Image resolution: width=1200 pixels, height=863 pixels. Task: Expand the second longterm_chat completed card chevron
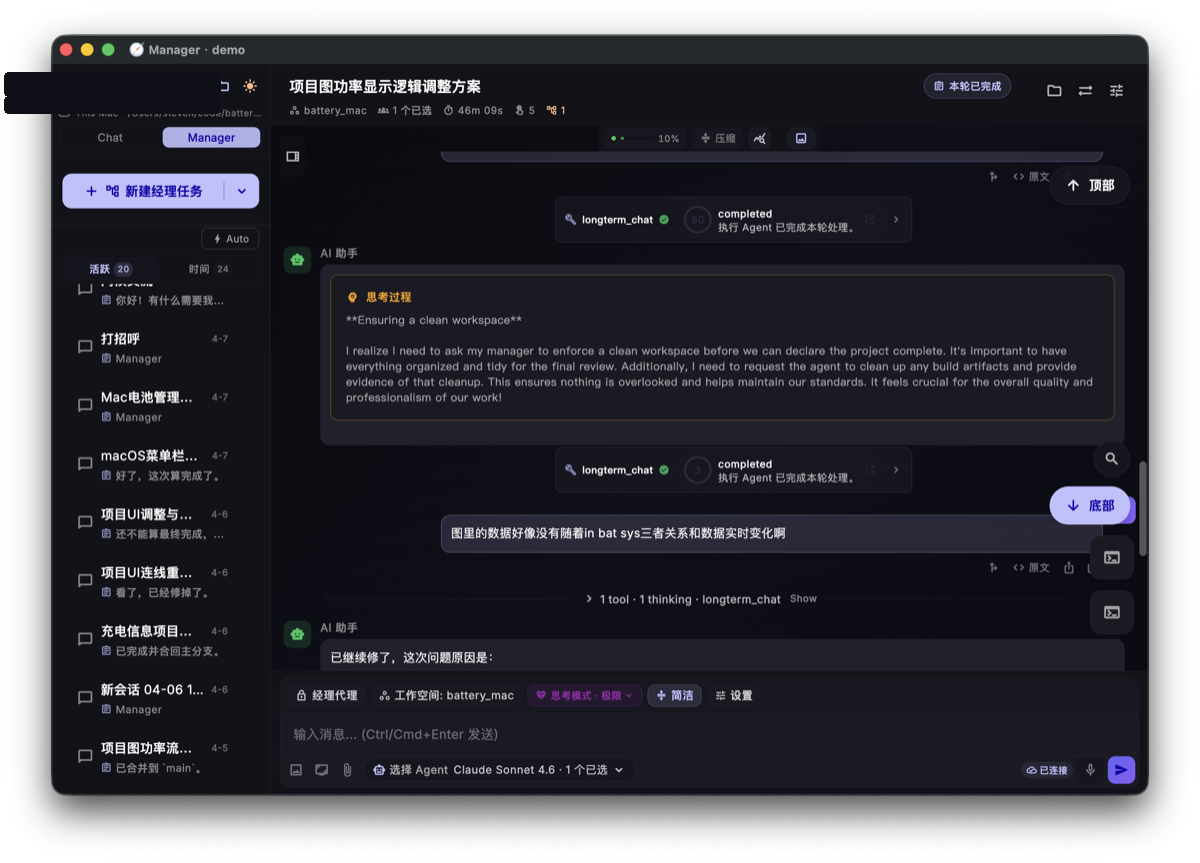click(x=896, y=470)
